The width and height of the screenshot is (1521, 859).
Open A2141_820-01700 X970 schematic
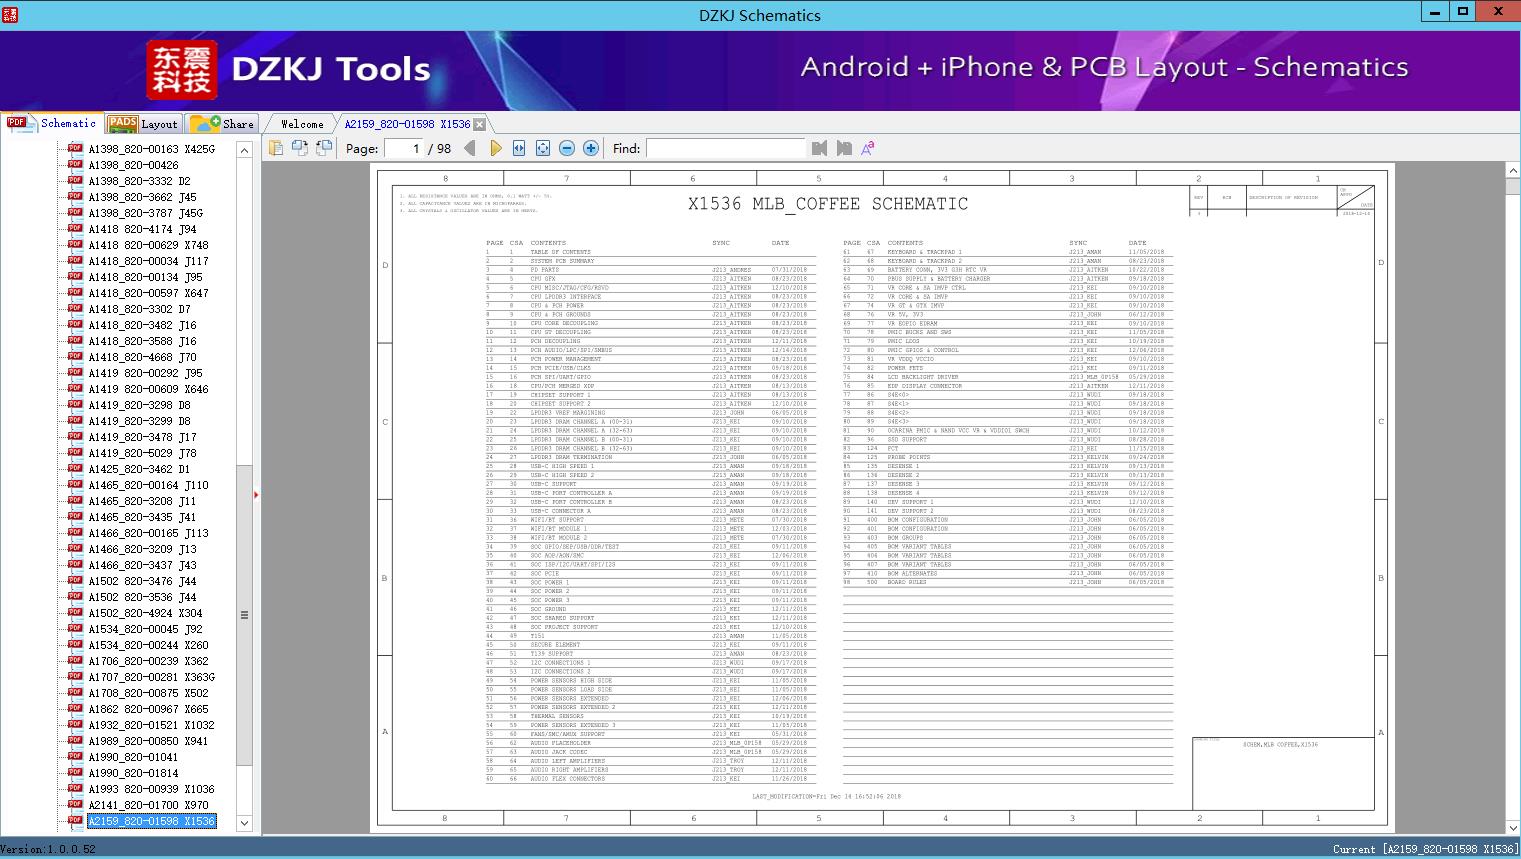coord(148,805)
